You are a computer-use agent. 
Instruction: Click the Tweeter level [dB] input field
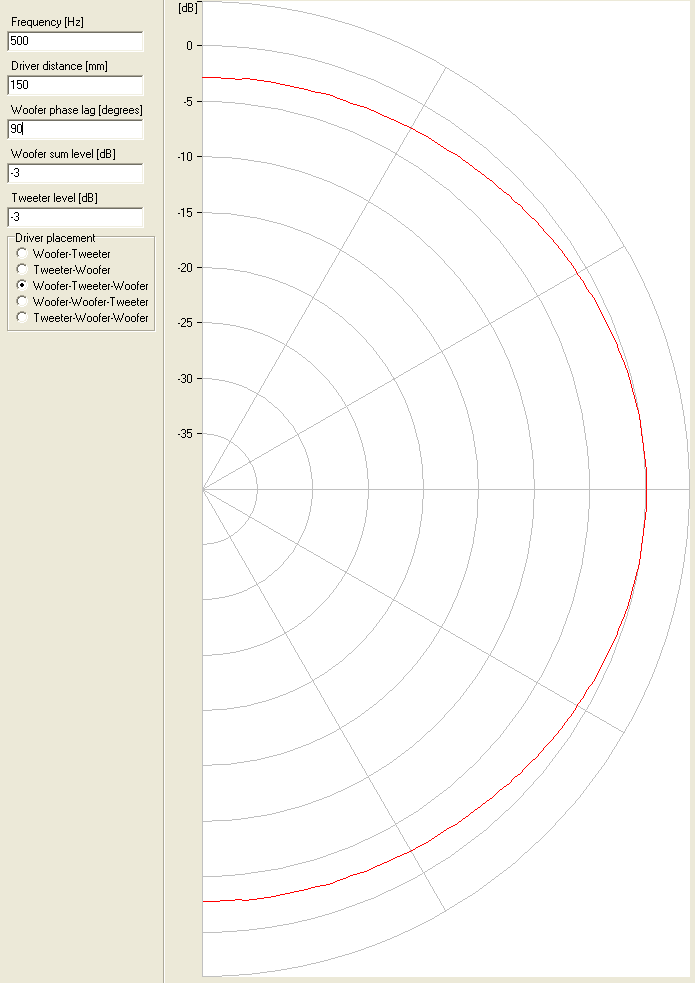coord(75,217)
